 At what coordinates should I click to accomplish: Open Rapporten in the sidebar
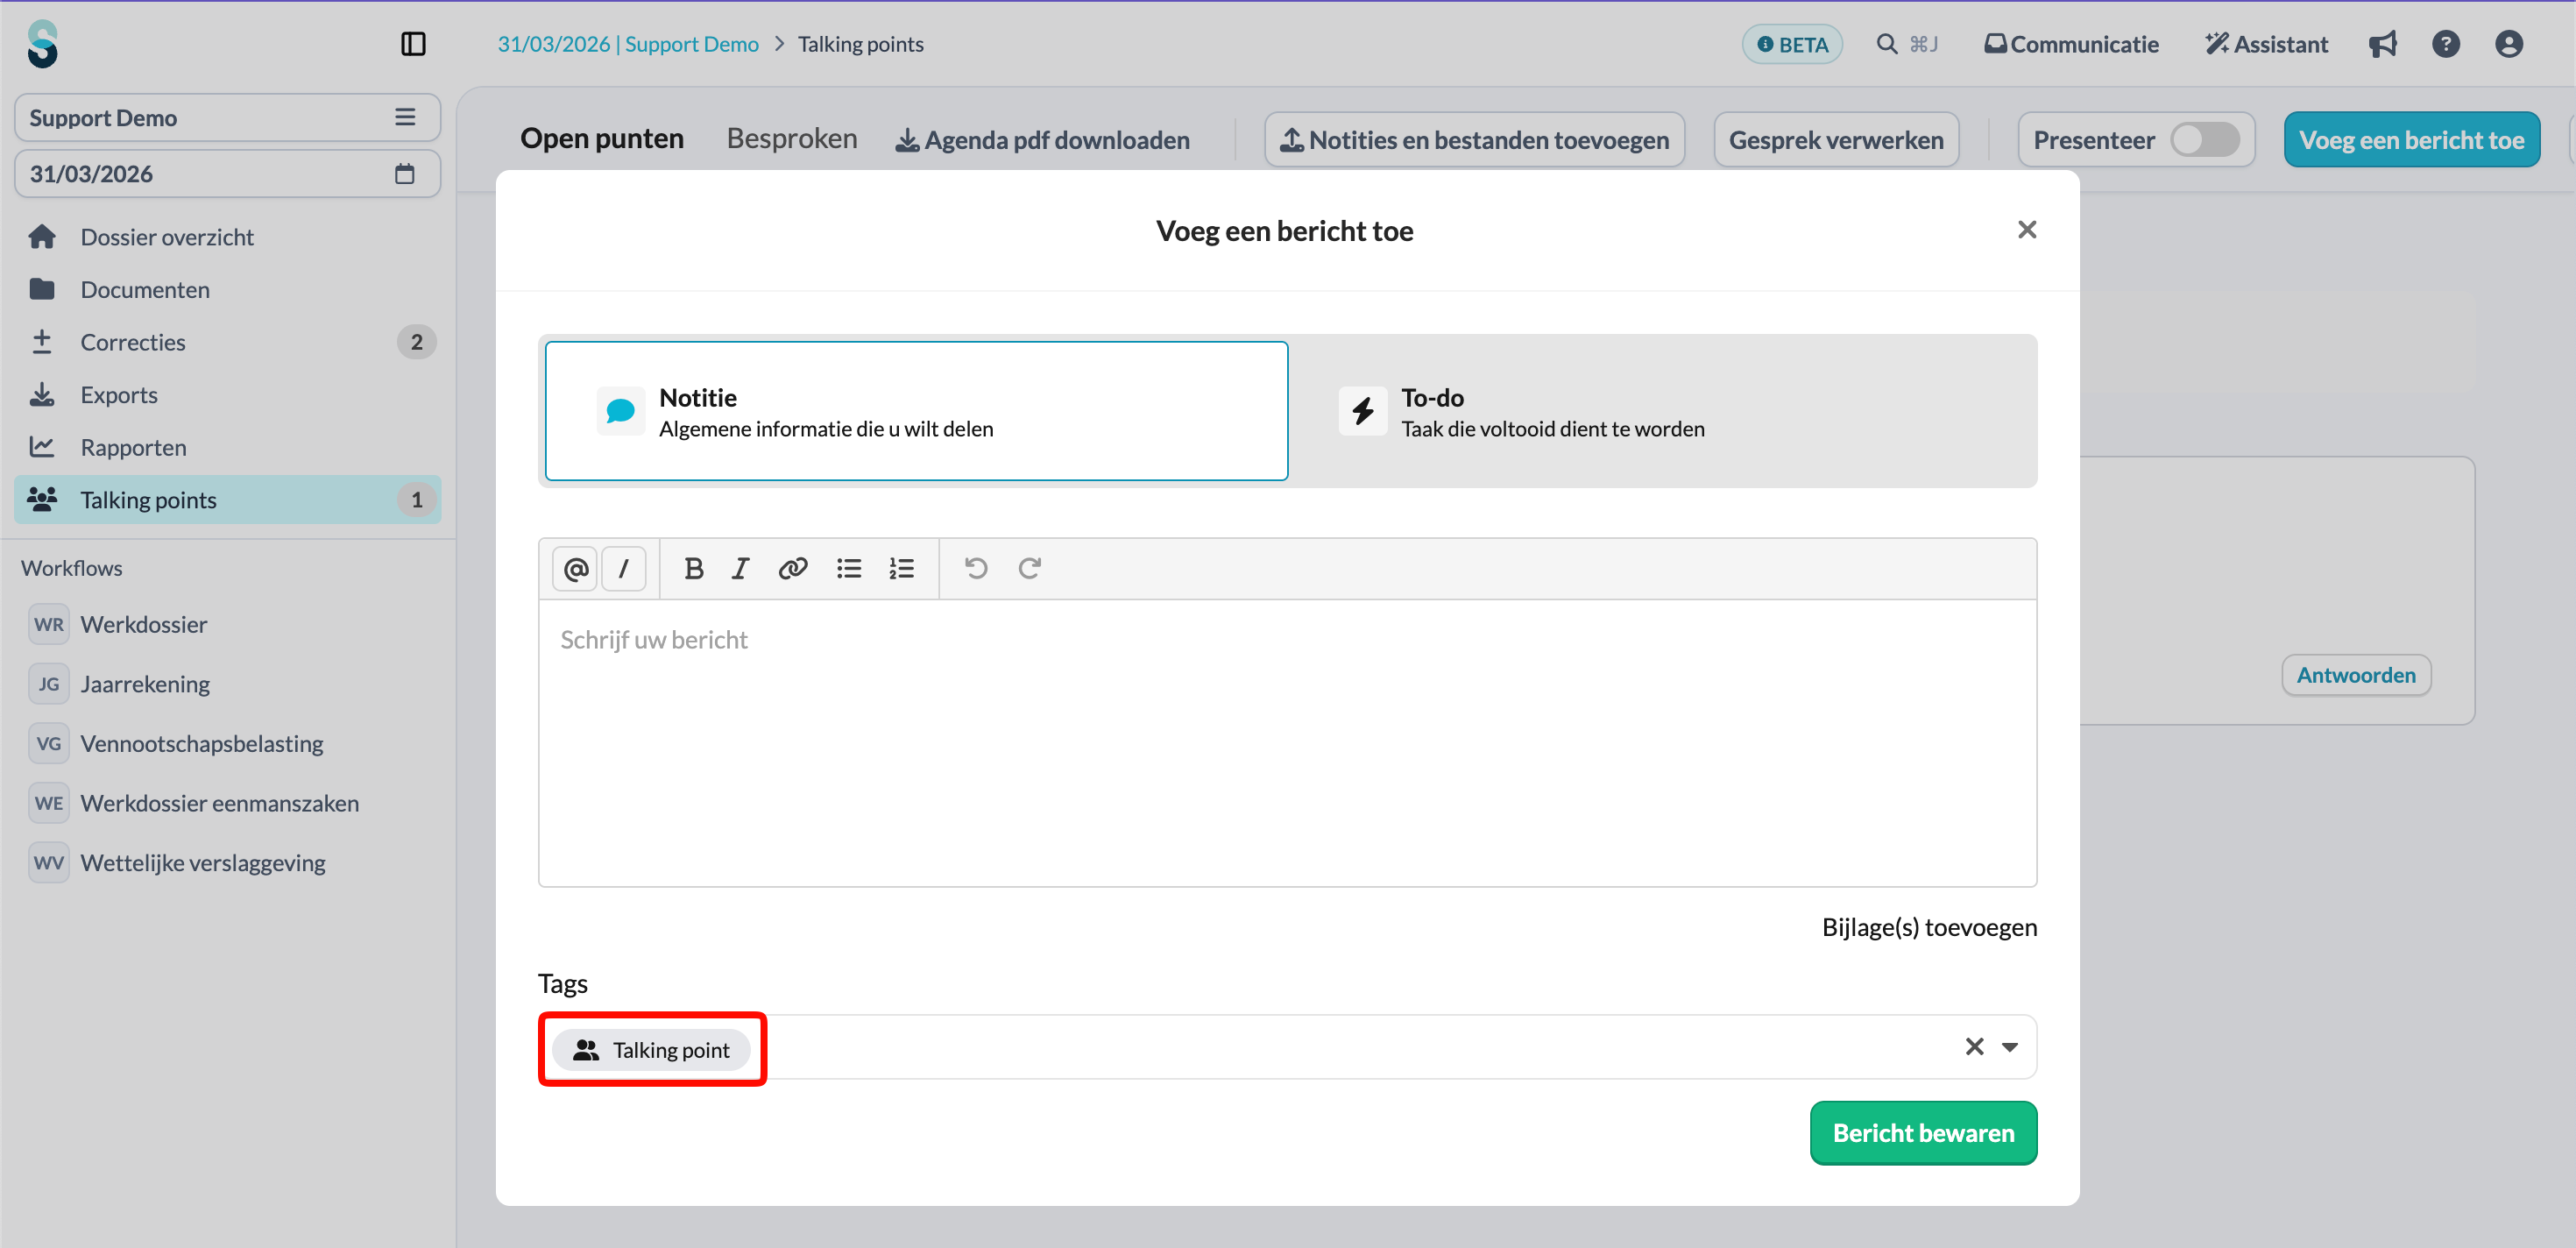[x=228, y=447]
